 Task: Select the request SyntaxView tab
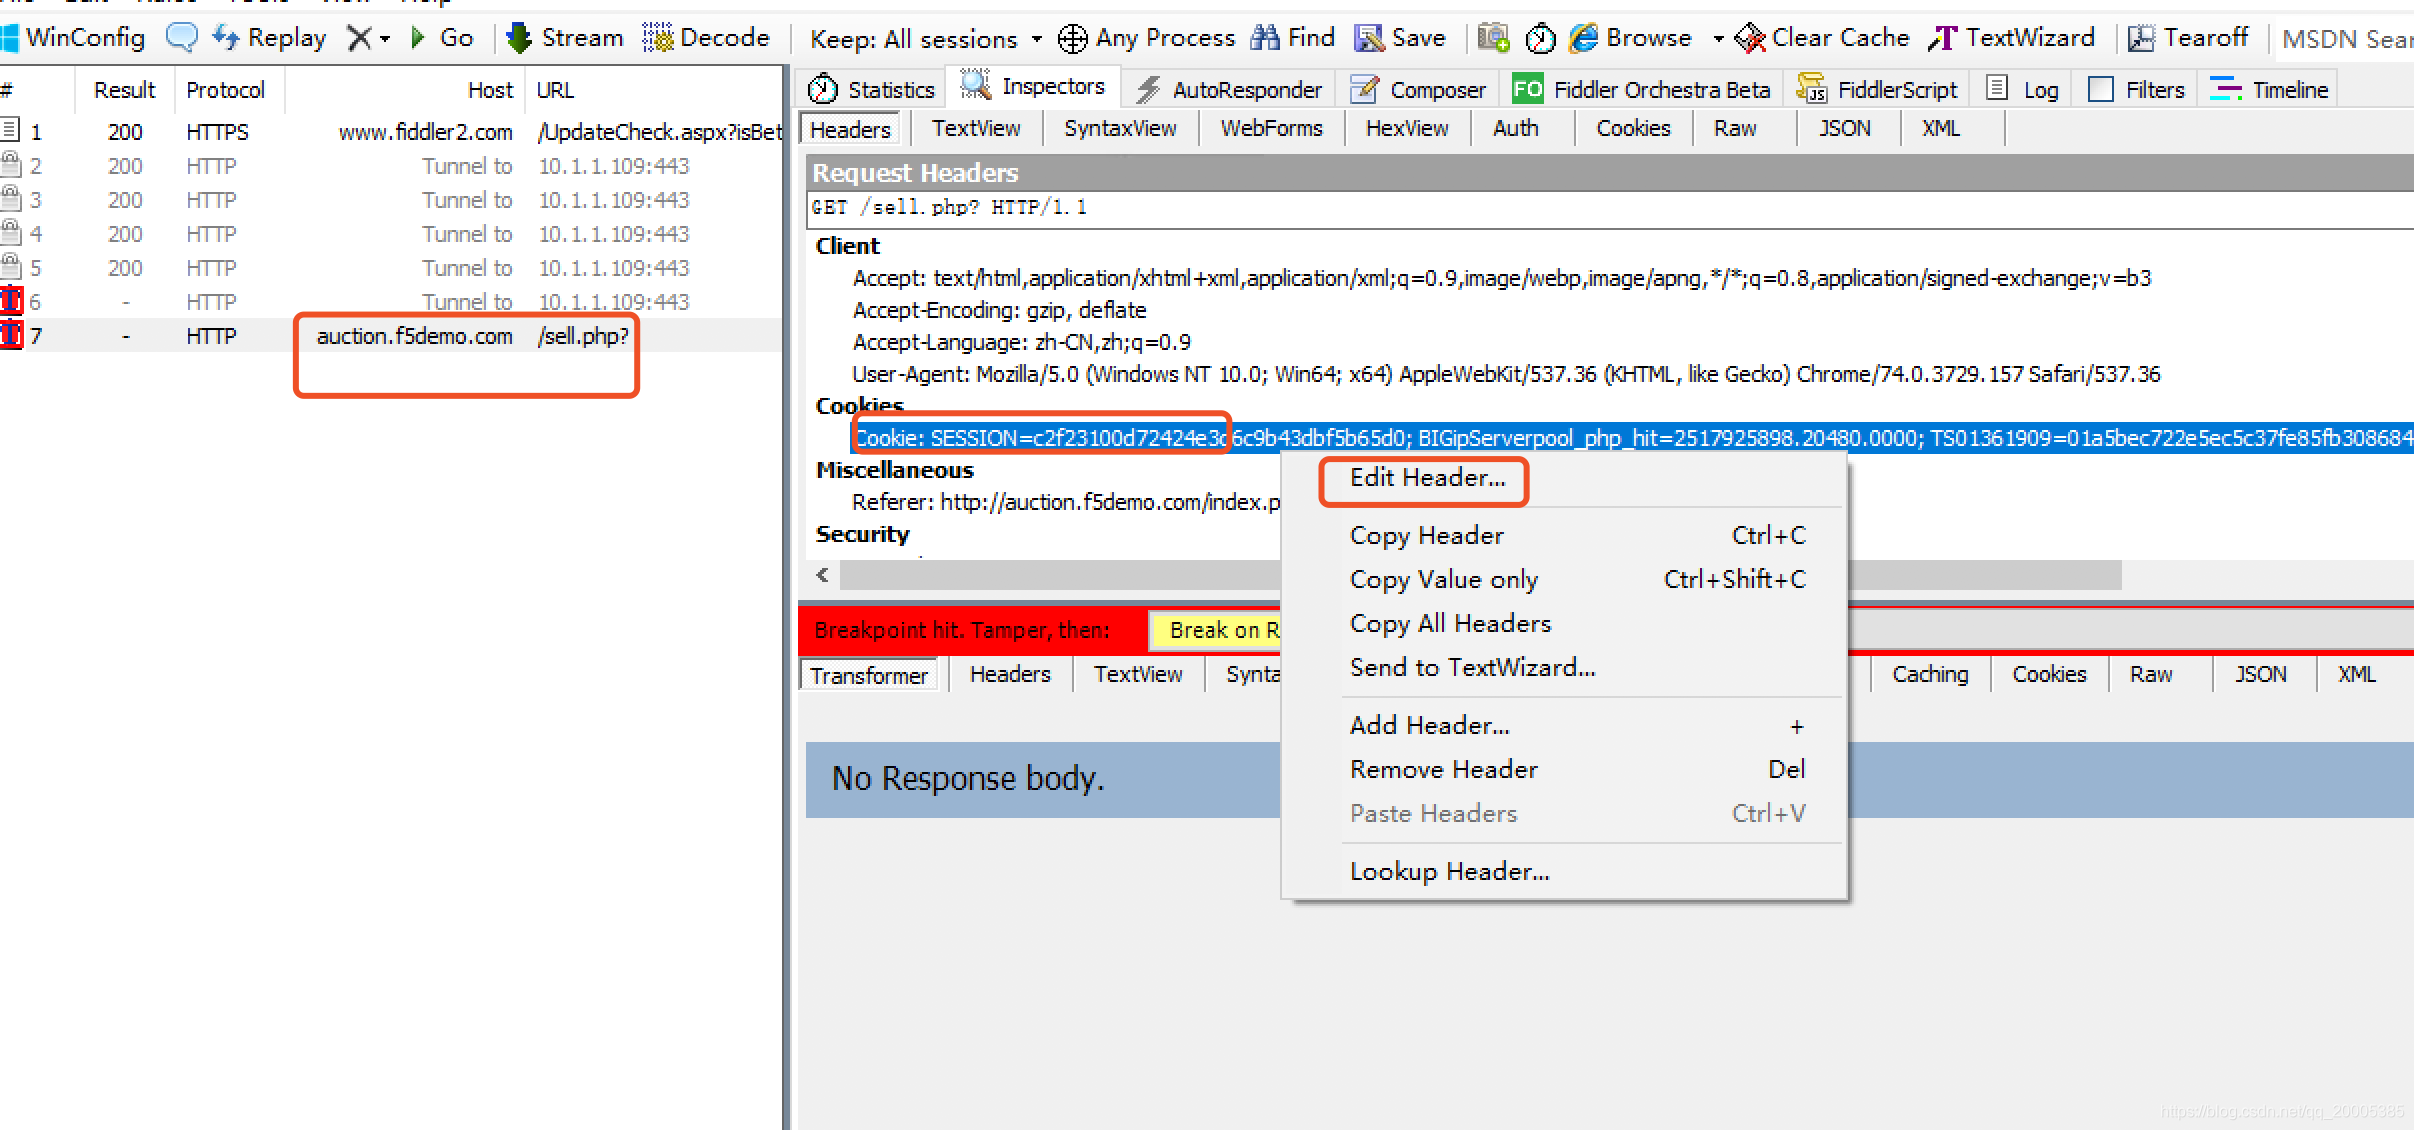(x=1120, y=128)
